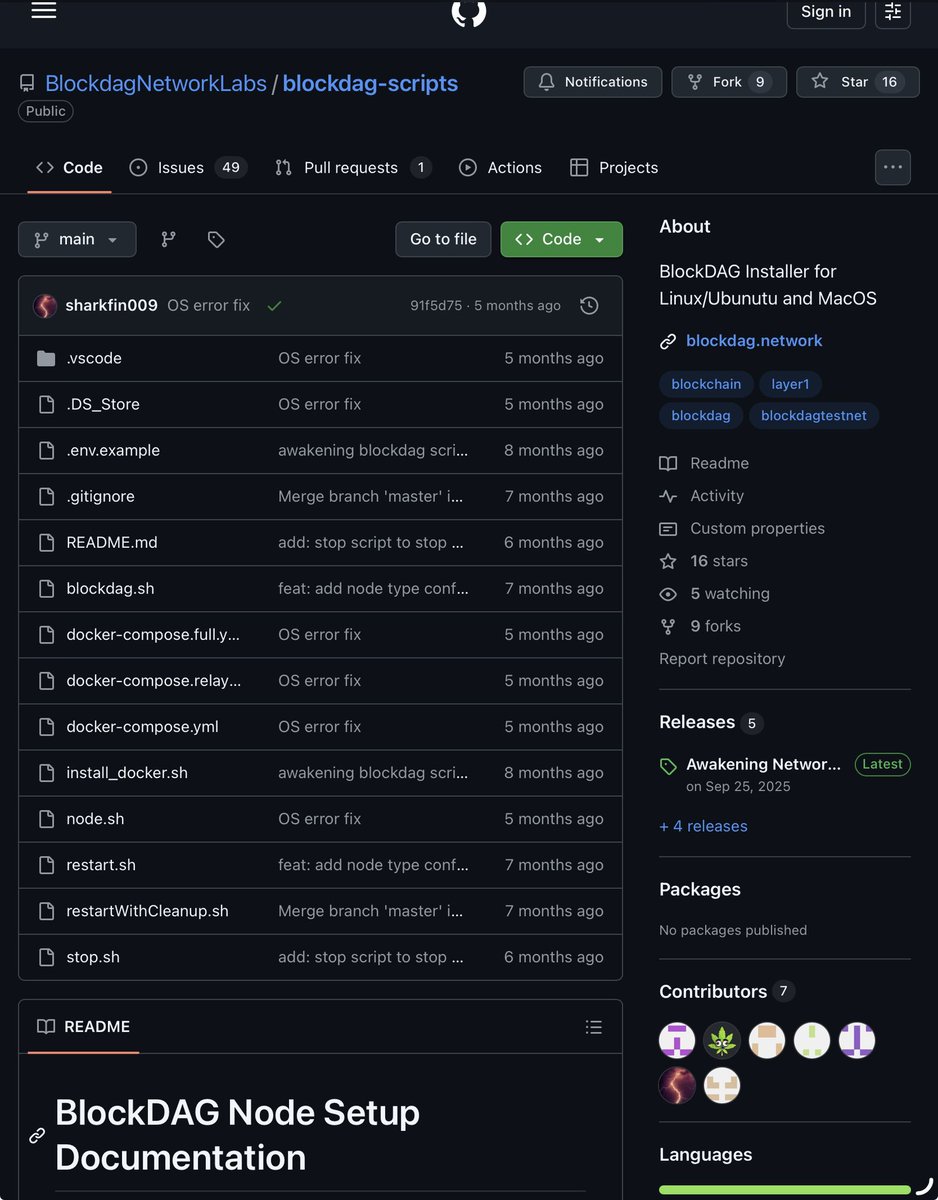Open Awakening Network latest release

[x=763, y=764]
